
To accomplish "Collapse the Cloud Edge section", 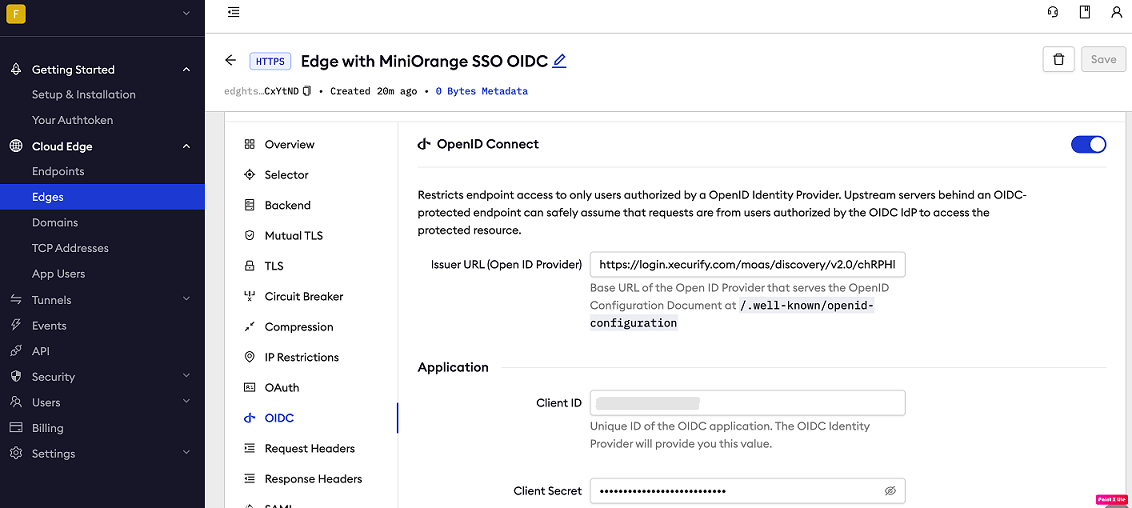I will pyautogui.click(x=186, y=146).
